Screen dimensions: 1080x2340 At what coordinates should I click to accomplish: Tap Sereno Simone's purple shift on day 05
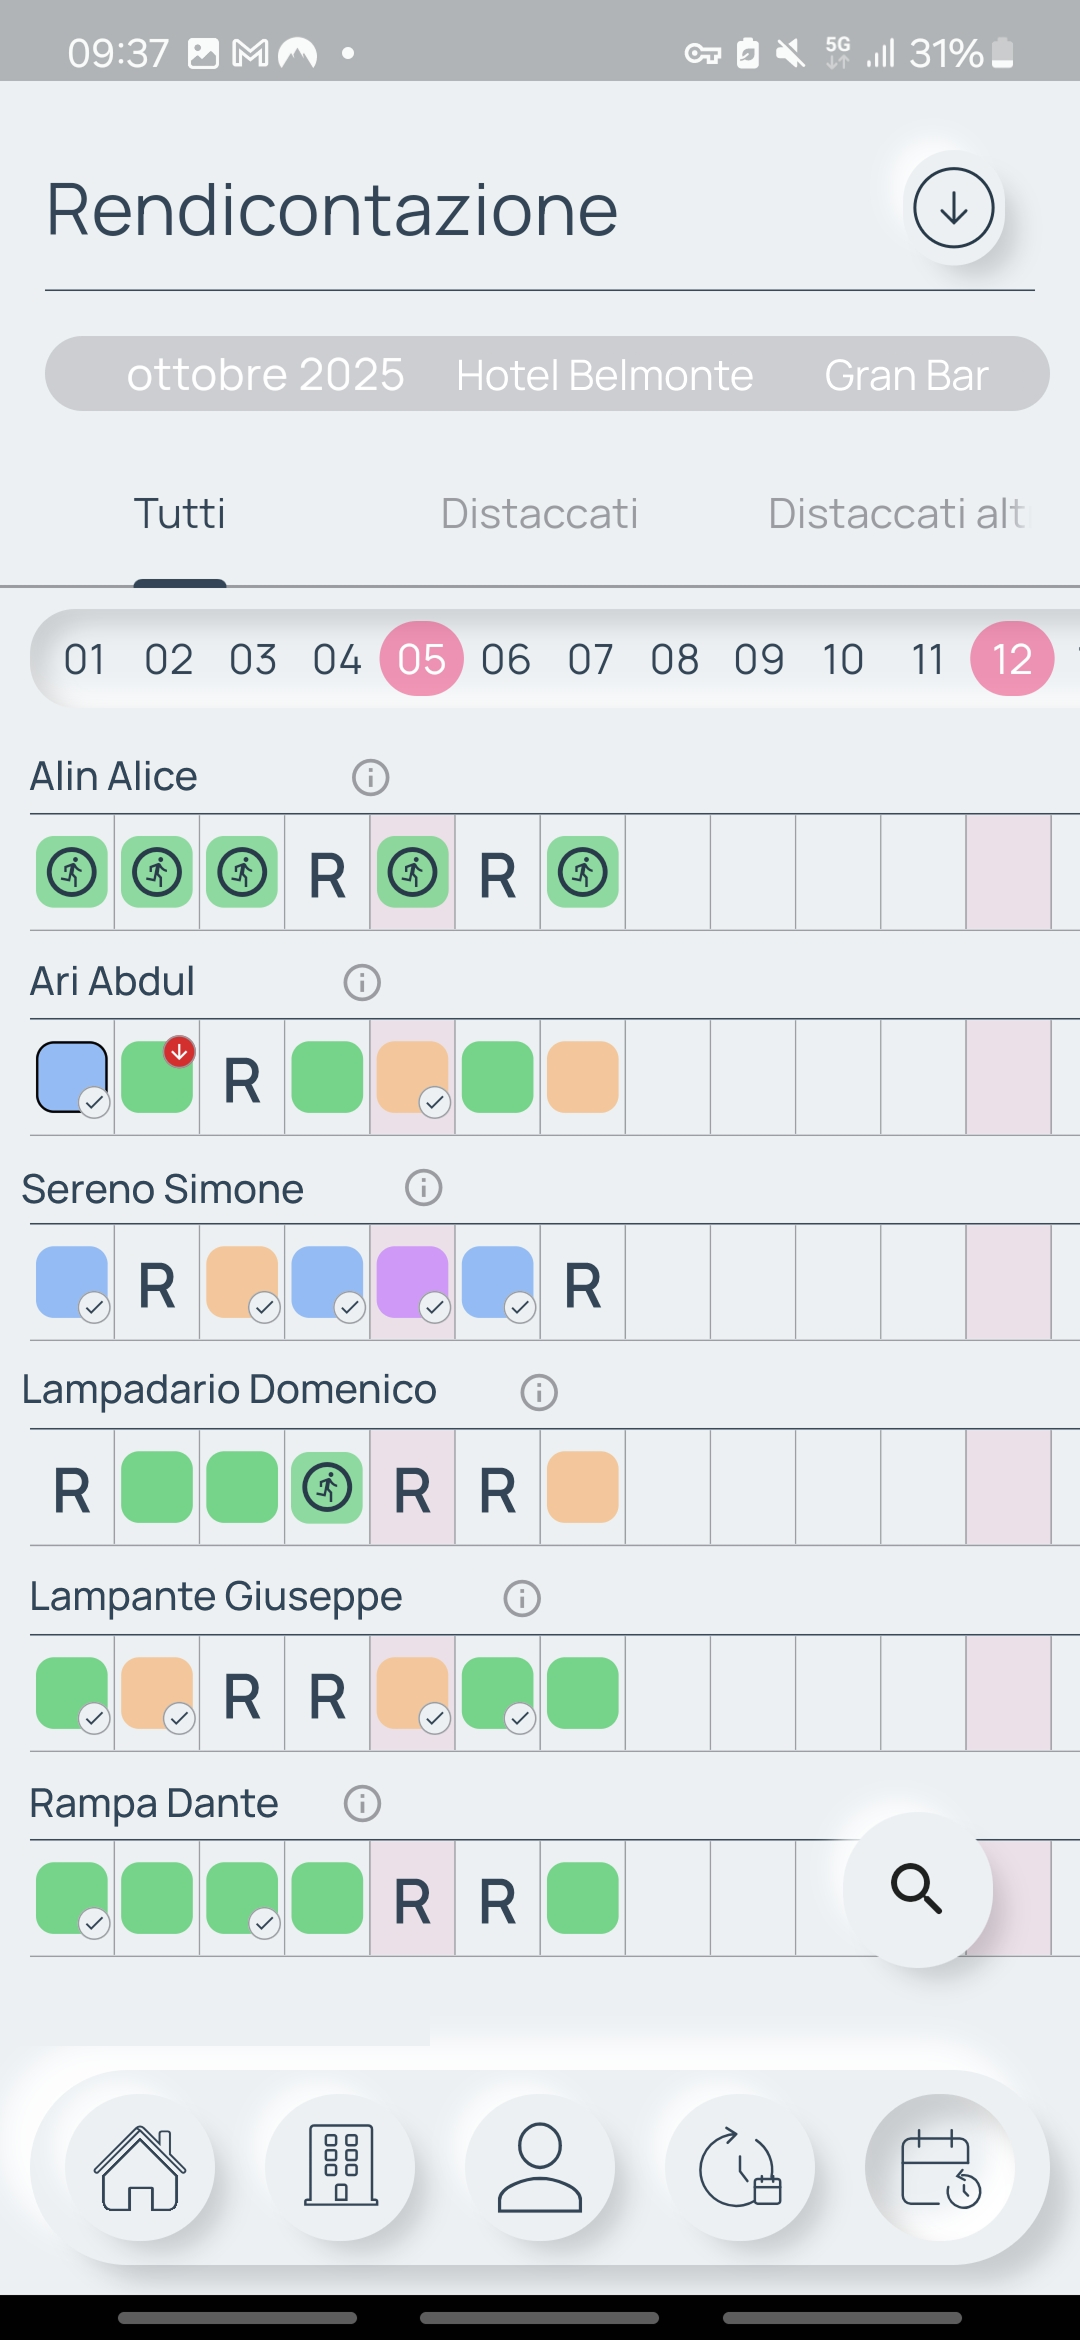412,1282
